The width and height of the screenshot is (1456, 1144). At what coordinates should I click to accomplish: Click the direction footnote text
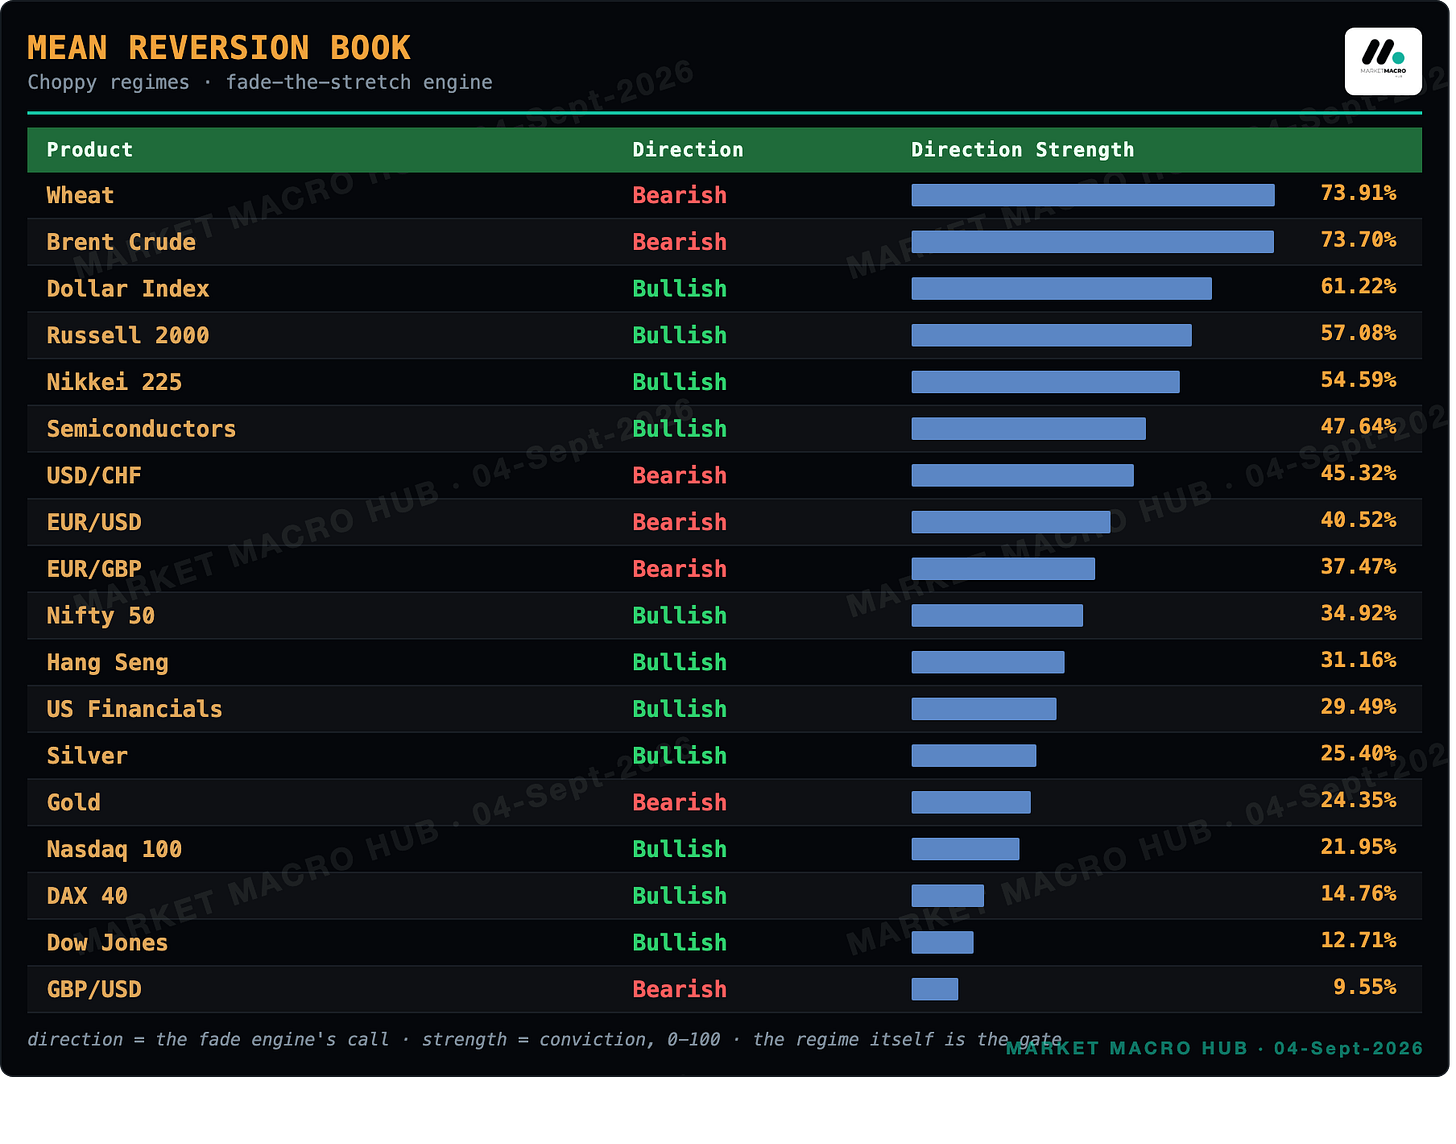545,1040
